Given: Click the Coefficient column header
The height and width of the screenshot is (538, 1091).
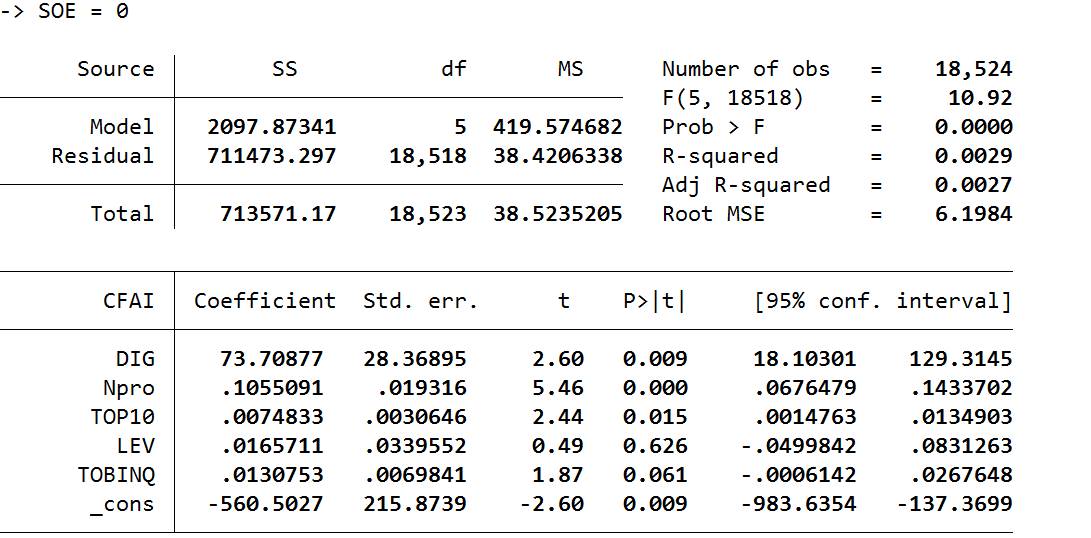Looking at the screenshot, I should (x=265, y=301).
